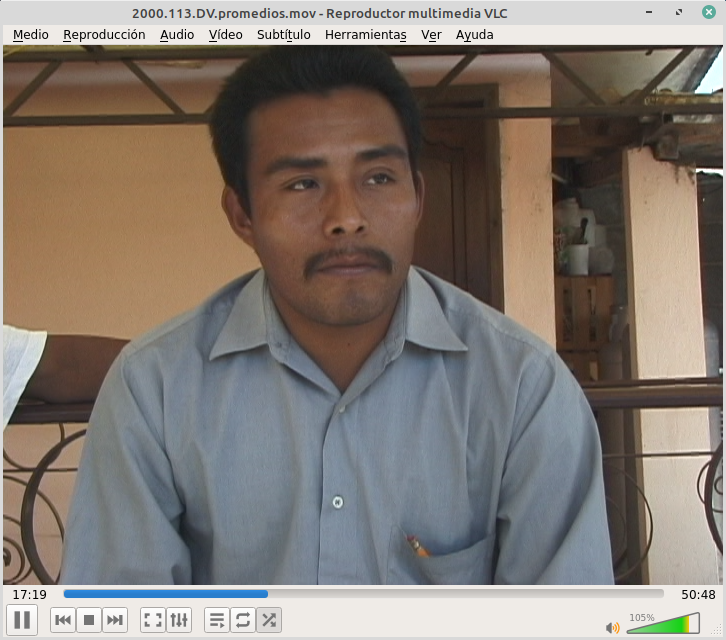
Task: Show extended settings and effects
Action: pos(179,620)
